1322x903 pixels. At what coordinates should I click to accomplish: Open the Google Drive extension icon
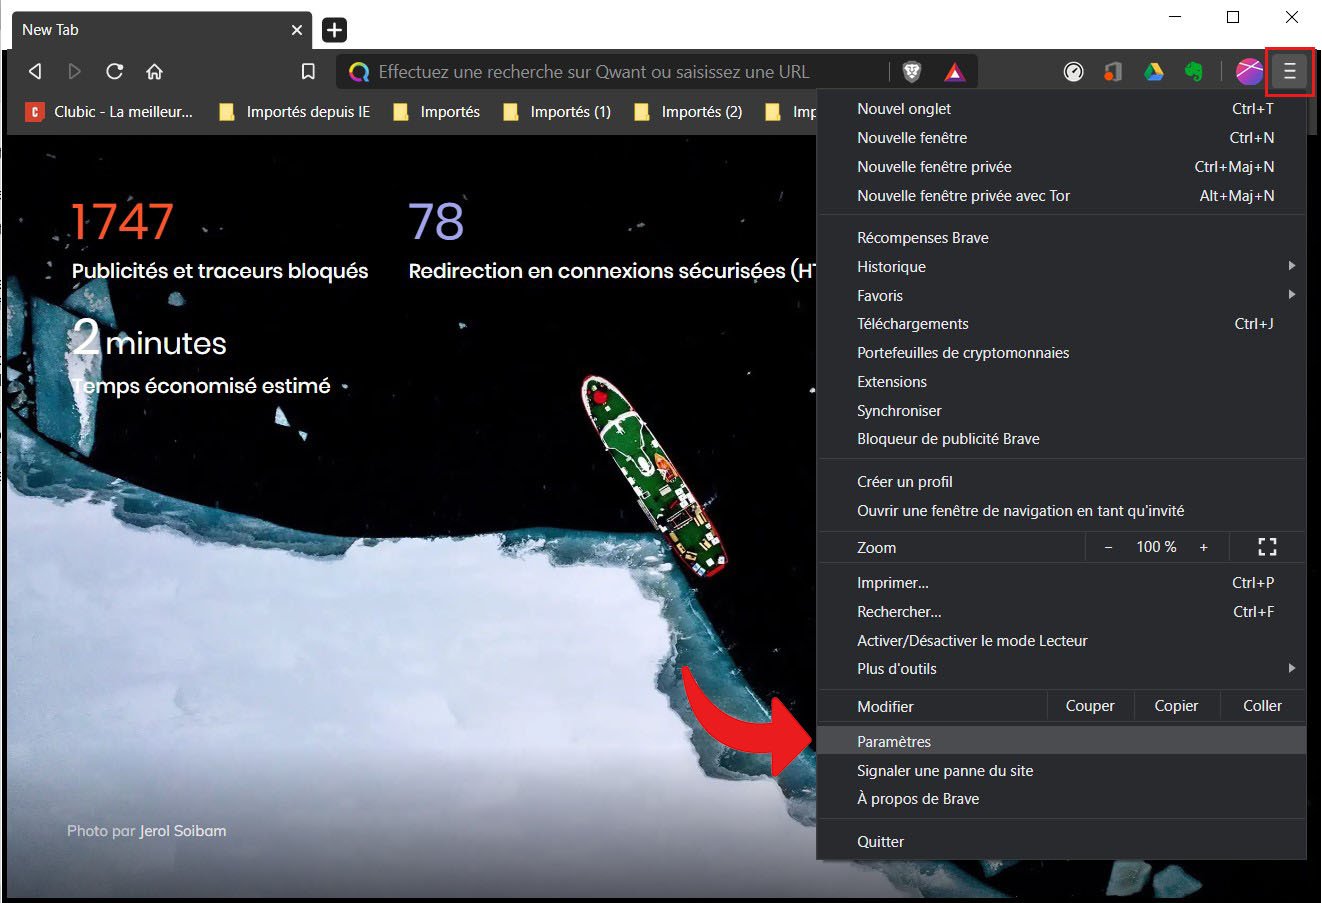point(1153,72)
